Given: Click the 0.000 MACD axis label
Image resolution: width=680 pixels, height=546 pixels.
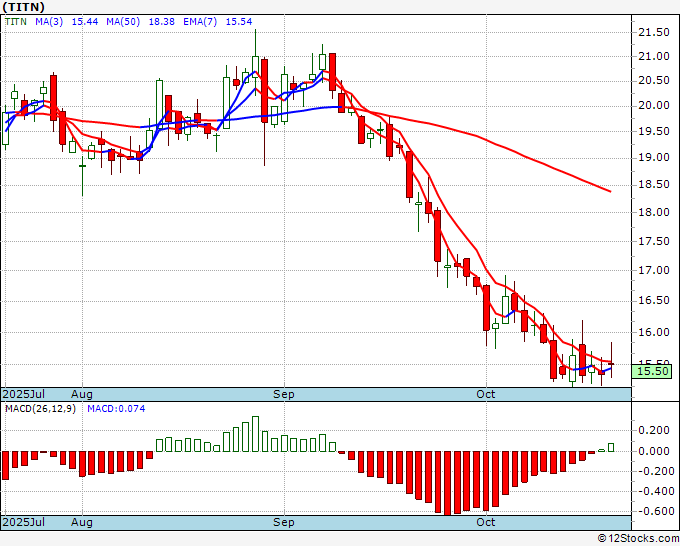Looking at the screenshot, I should click(x=654, y=451).
